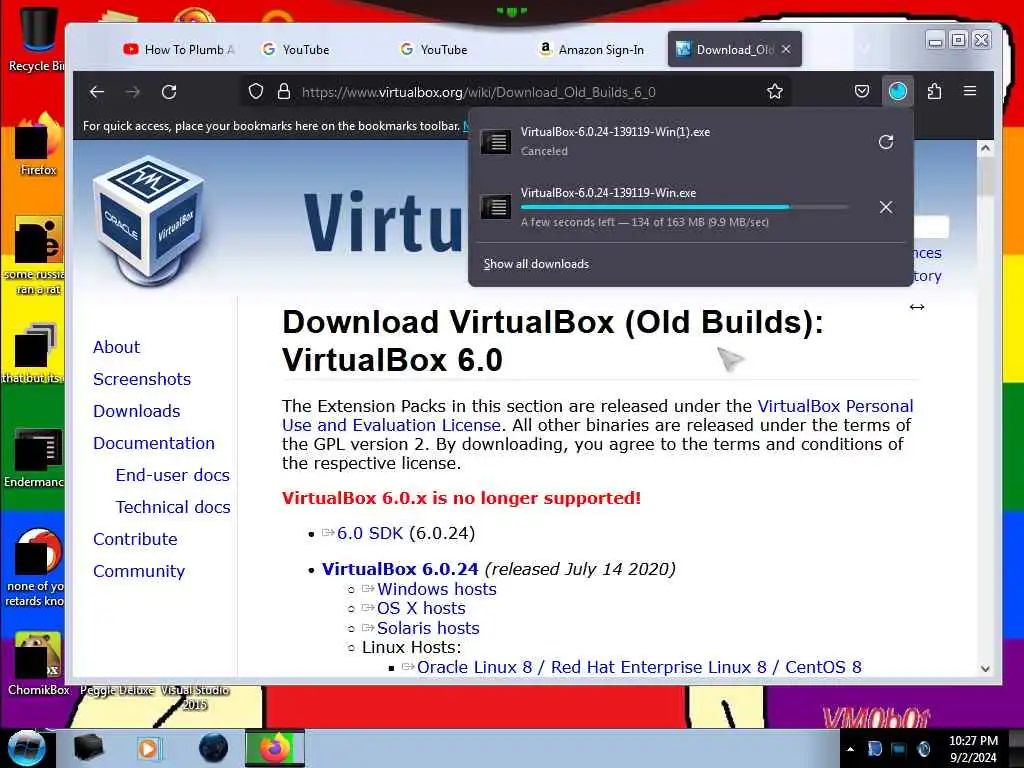Switch to the first YouTube tab
Image resolution: width=1024 pixels, height=768 pixels.
click(296, 50)
